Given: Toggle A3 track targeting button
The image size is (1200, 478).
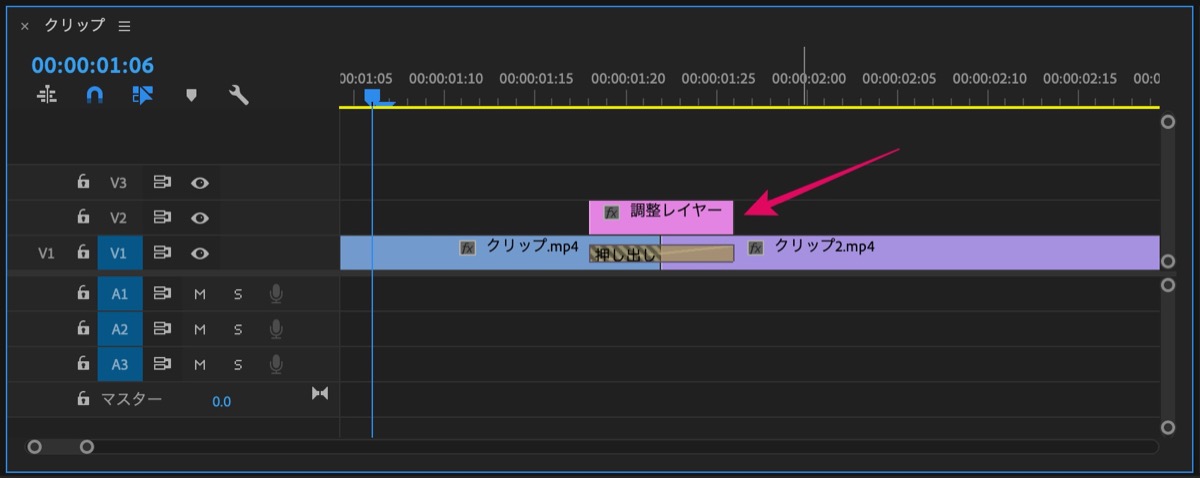Looking at the screenshot, I should pos(119,364).
